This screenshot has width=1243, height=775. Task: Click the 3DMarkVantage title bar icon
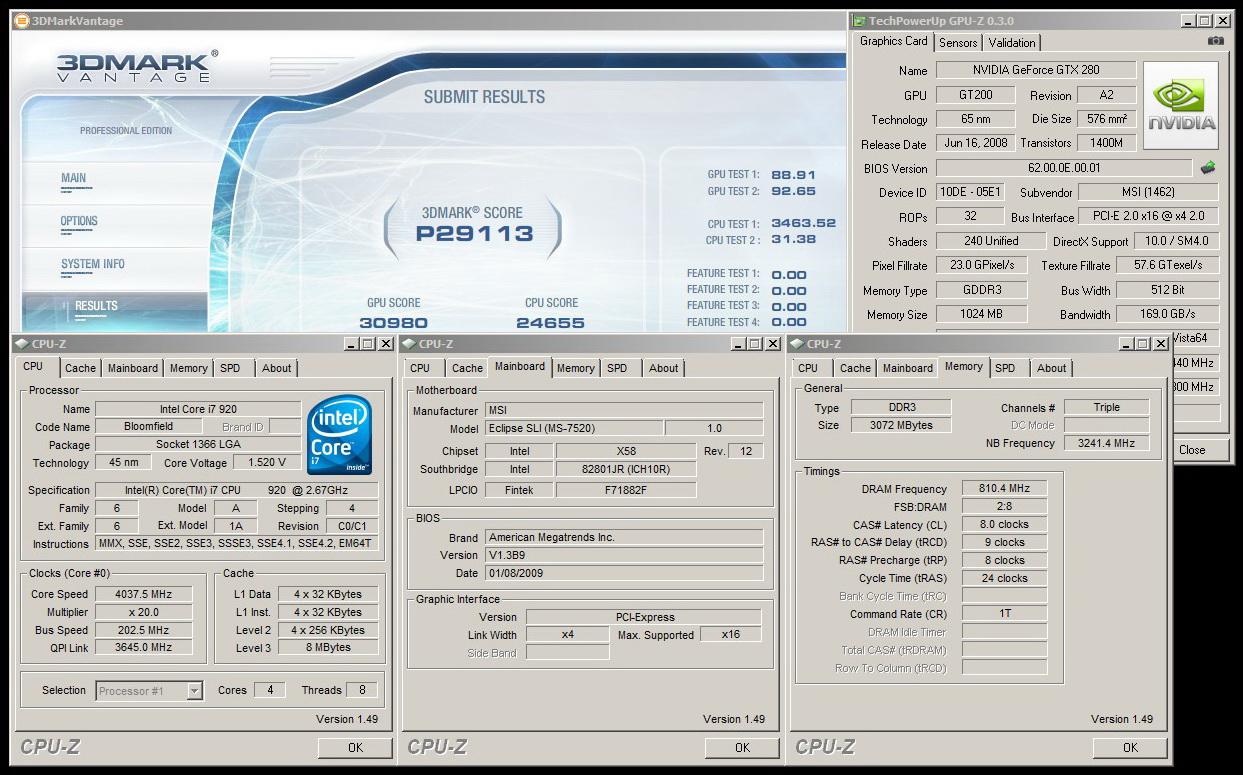tap(20, 20)
